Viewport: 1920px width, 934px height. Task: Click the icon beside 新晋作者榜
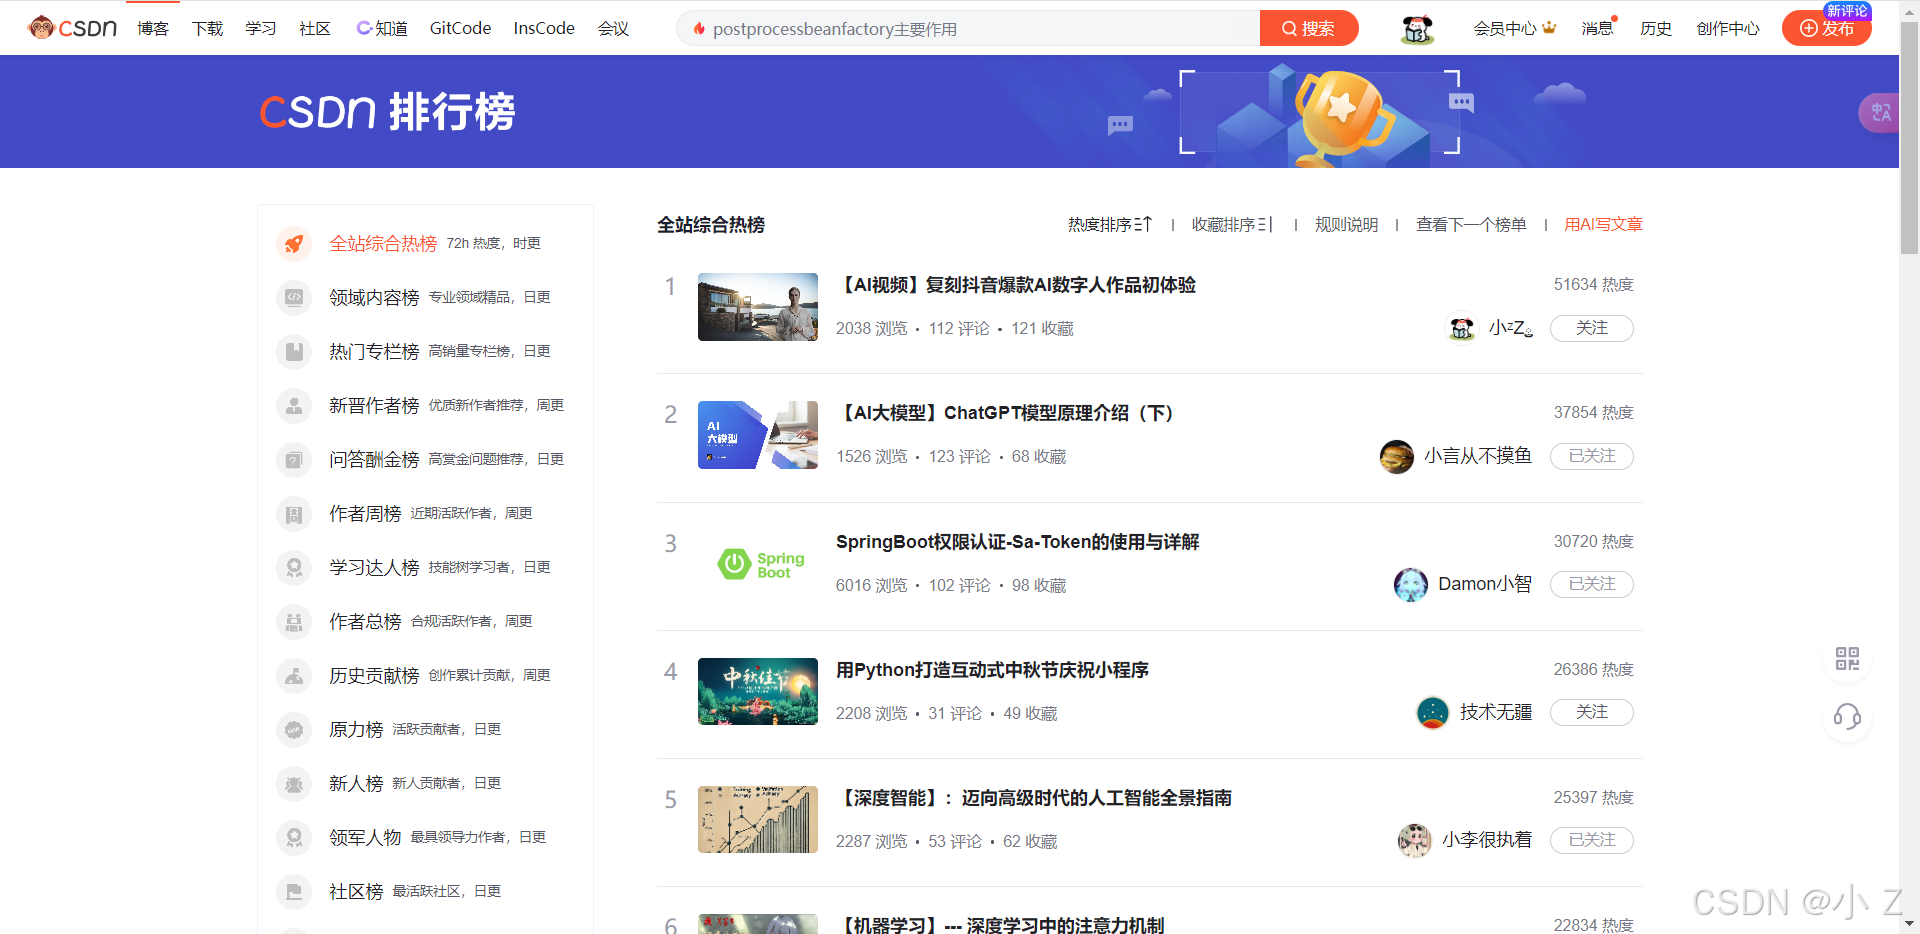294,405
